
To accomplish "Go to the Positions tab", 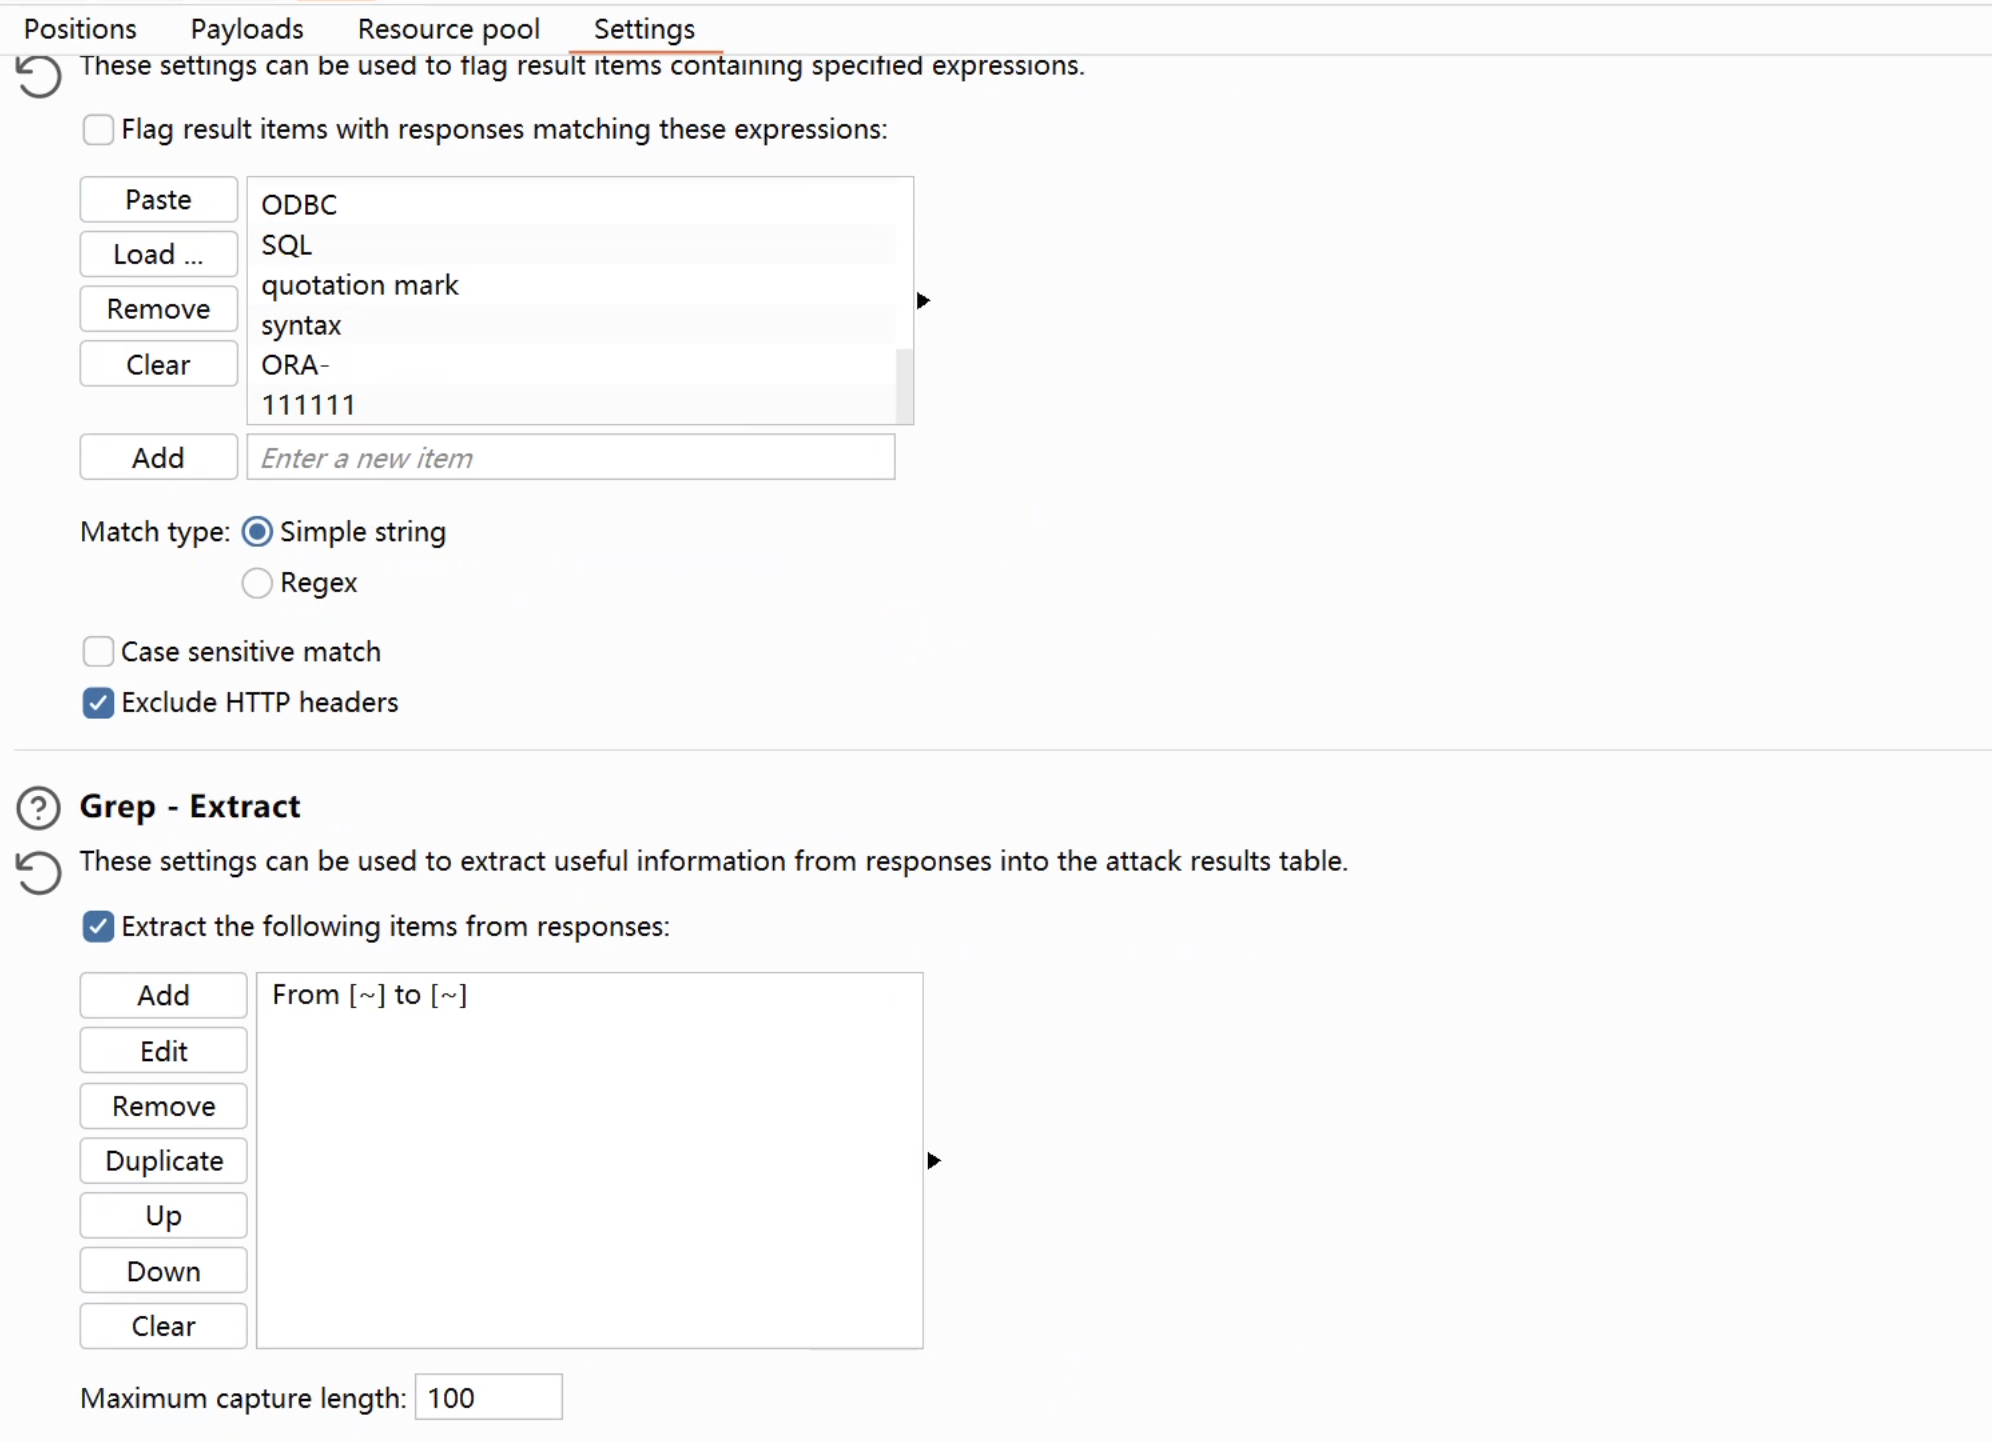I will 80,29.
